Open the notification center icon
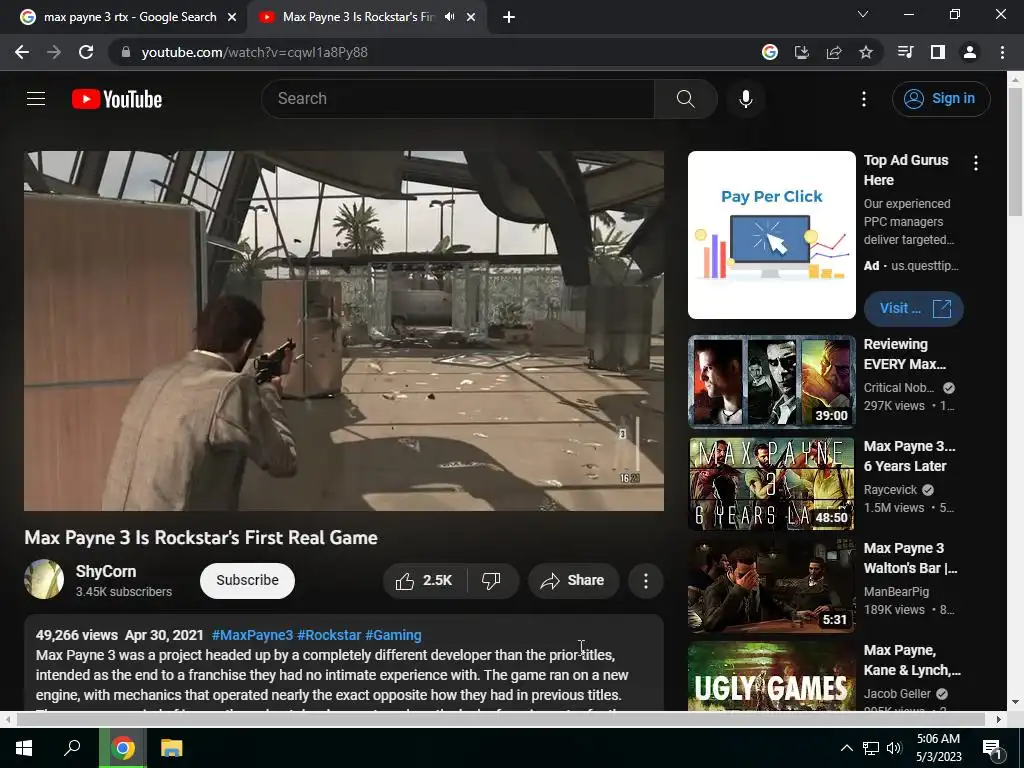The image size is (1024, 768). coord(992,748)
